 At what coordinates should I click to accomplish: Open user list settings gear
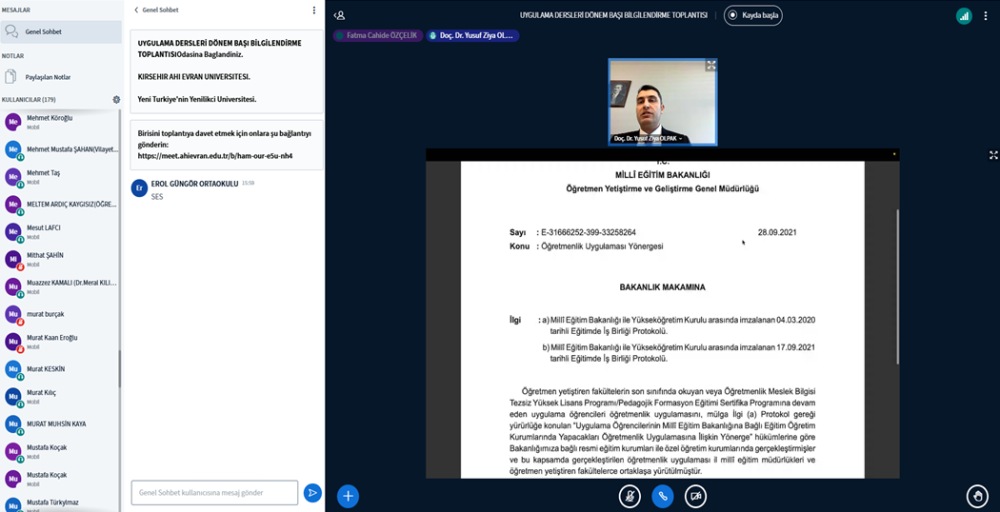pos(116,99)
